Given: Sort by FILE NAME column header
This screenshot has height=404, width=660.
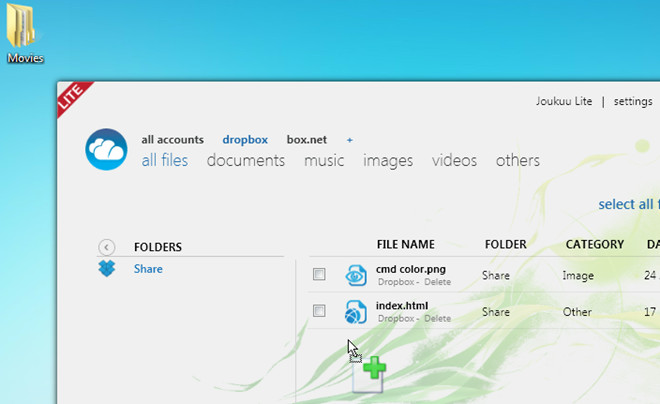Looking at the screenshot, I should click(x=406, y=245).
